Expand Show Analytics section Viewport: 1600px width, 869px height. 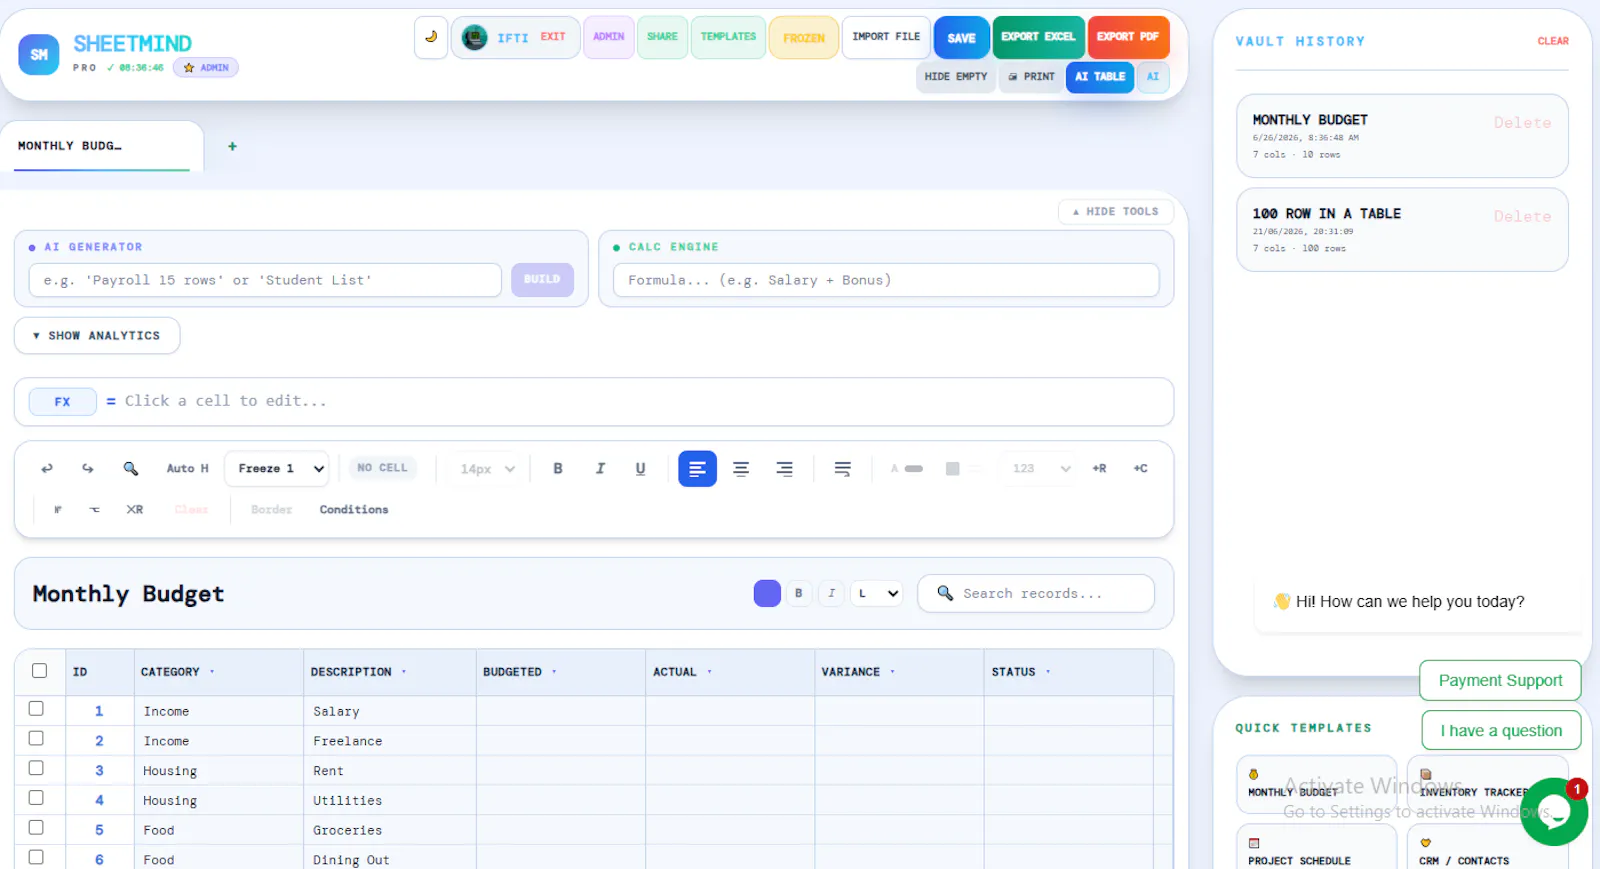(97, 336)
